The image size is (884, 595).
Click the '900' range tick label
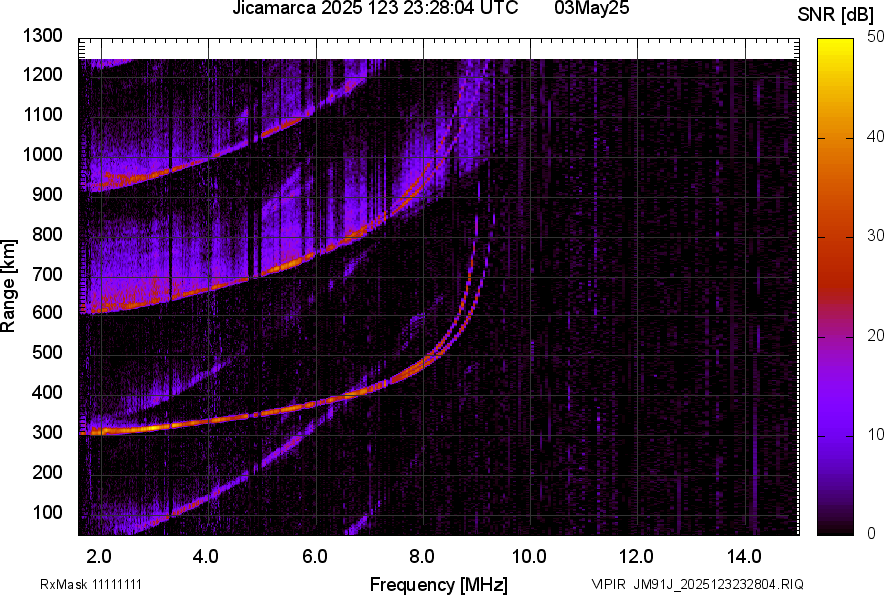[x=47, y=194]
